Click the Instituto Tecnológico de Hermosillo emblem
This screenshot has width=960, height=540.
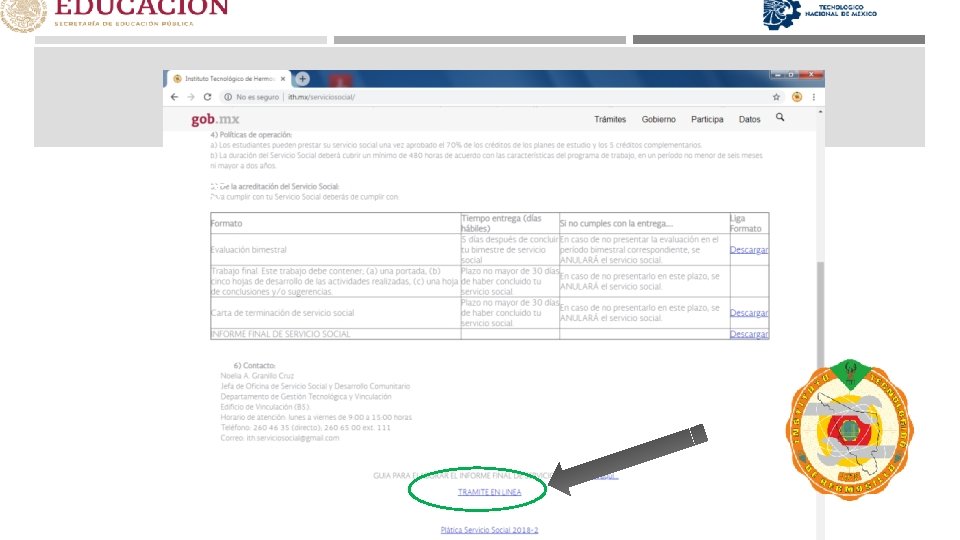pyautogui.click(x=849, y=429)
